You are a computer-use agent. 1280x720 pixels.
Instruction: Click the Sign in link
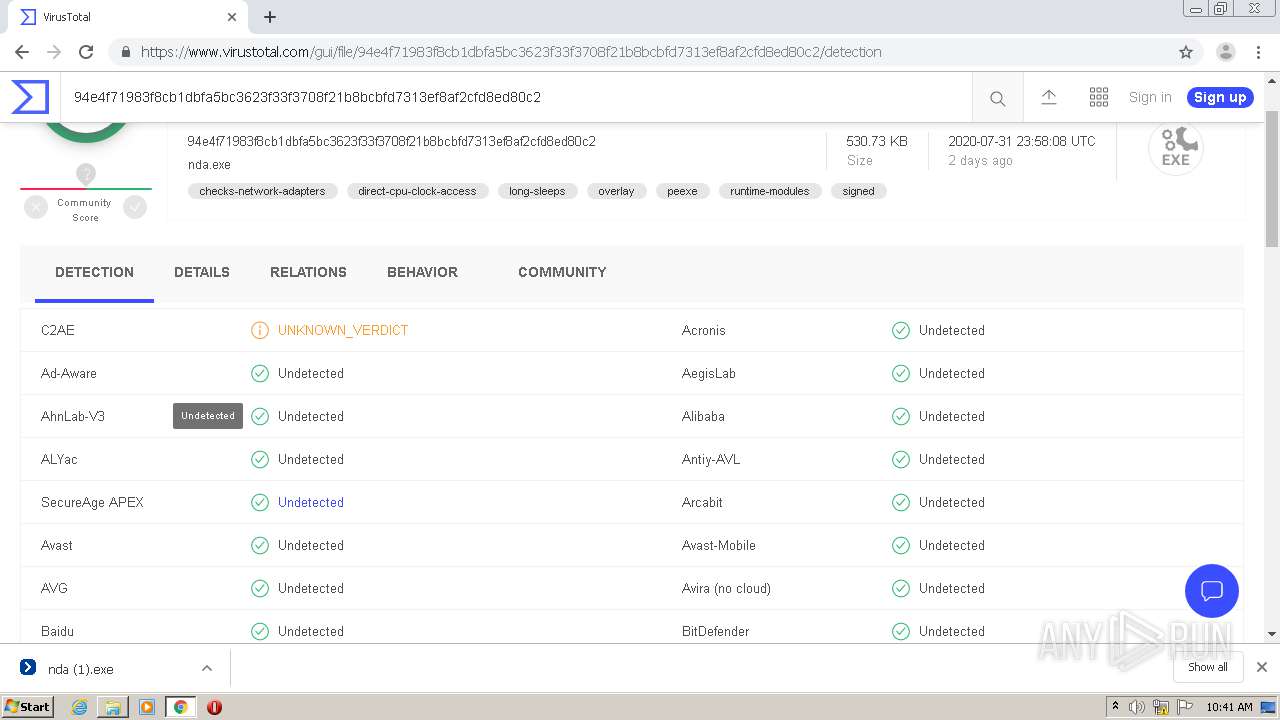(1150, 97)
